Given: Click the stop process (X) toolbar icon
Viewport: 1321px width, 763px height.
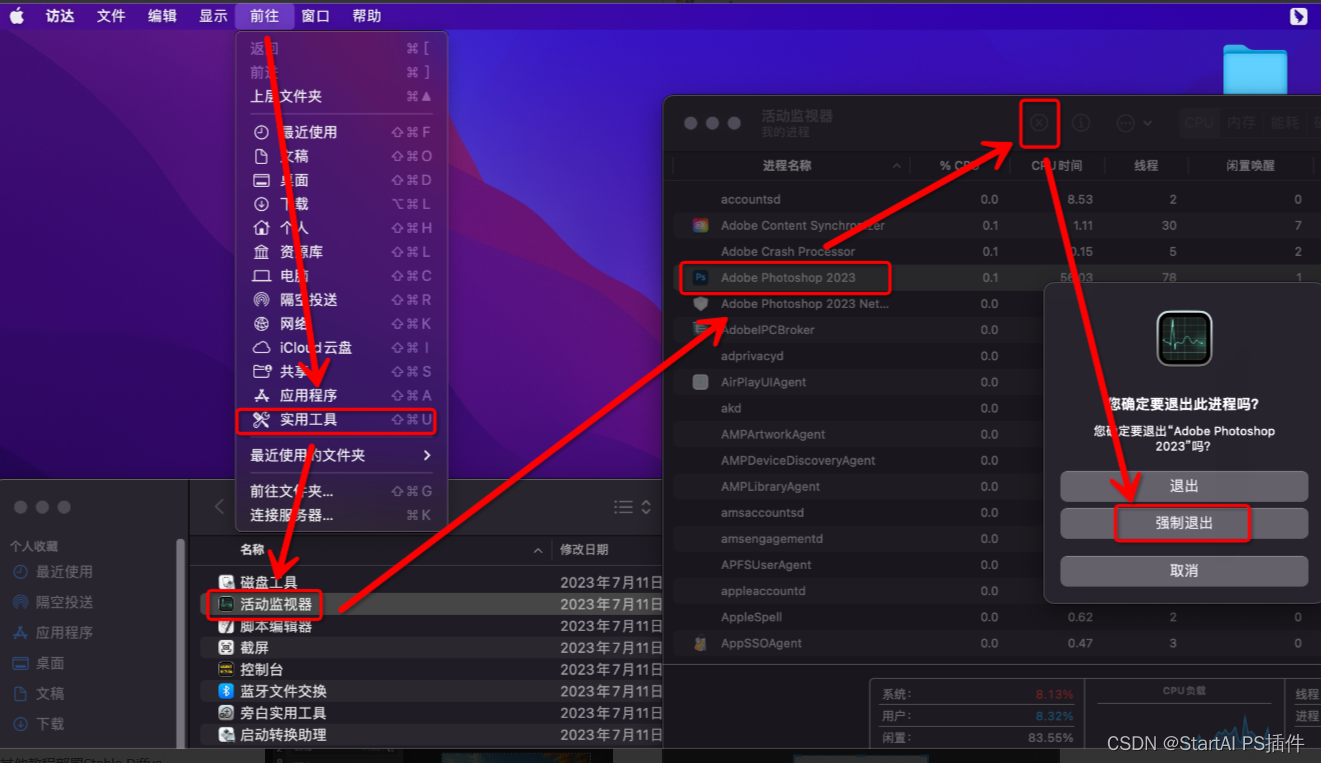Looking at the screenshot, I should click(x=1039, y=123).
